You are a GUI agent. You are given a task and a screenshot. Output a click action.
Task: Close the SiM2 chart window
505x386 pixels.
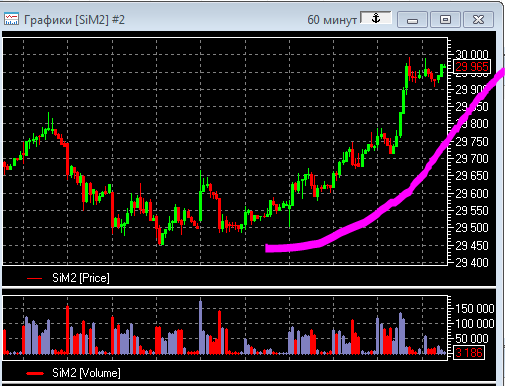[478, 20]
